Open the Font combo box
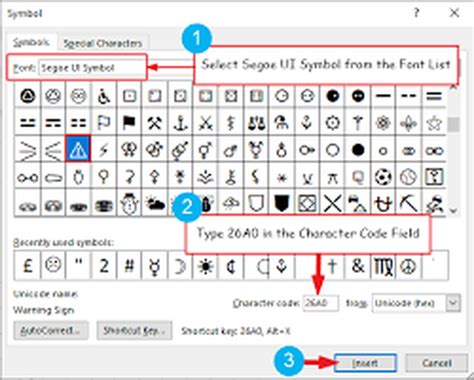 pos(92,68)
